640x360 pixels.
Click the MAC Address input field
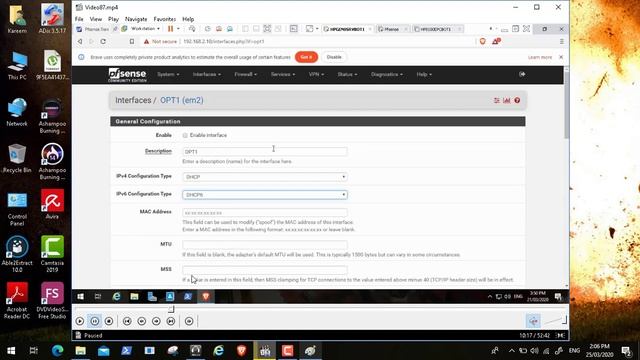[x=264, y=213]
